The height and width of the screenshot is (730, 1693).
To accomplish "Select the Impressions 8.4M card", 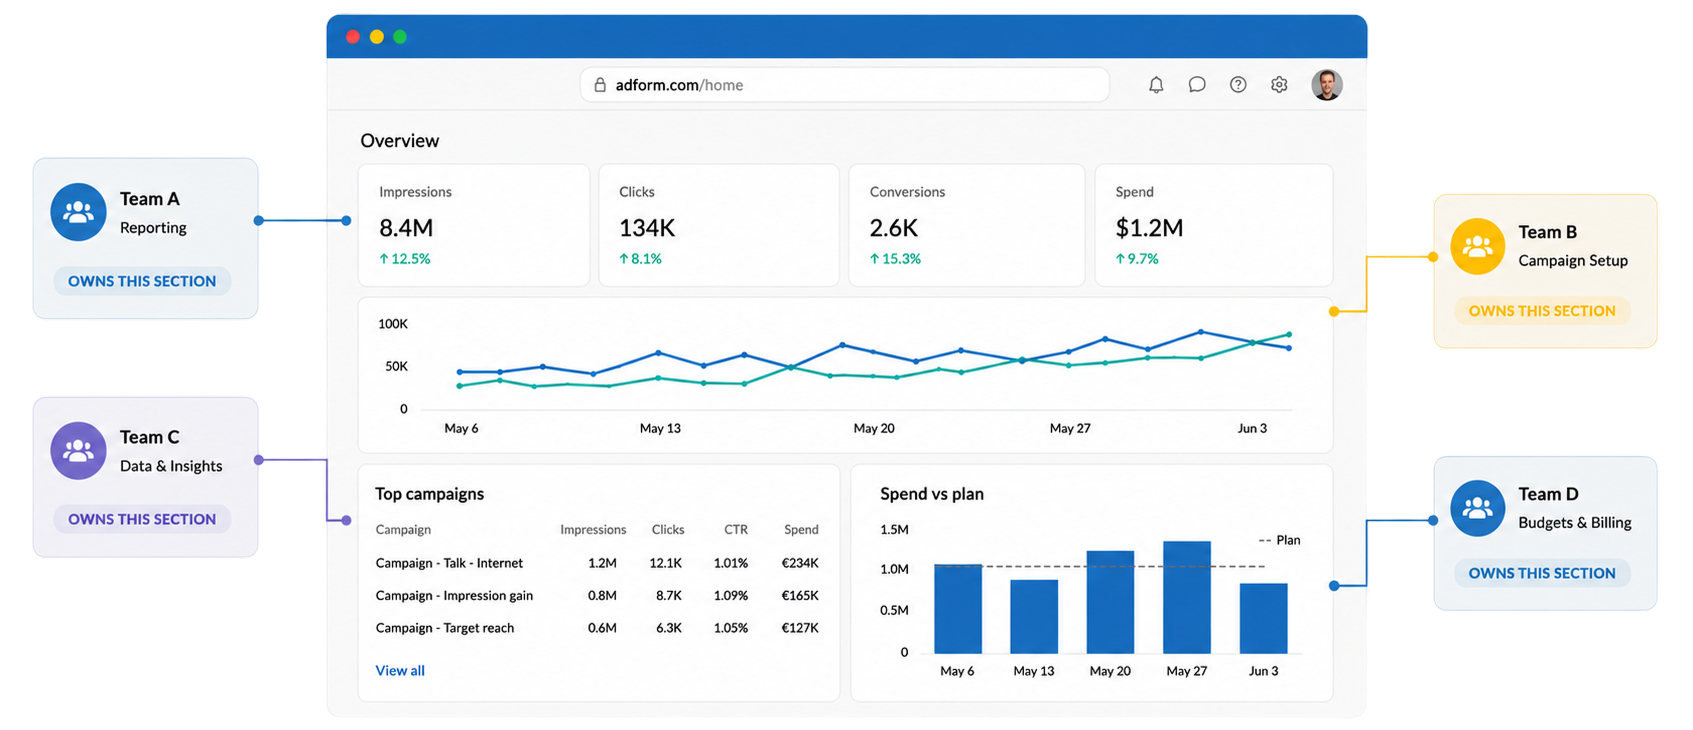I will [x=474, y=225].
